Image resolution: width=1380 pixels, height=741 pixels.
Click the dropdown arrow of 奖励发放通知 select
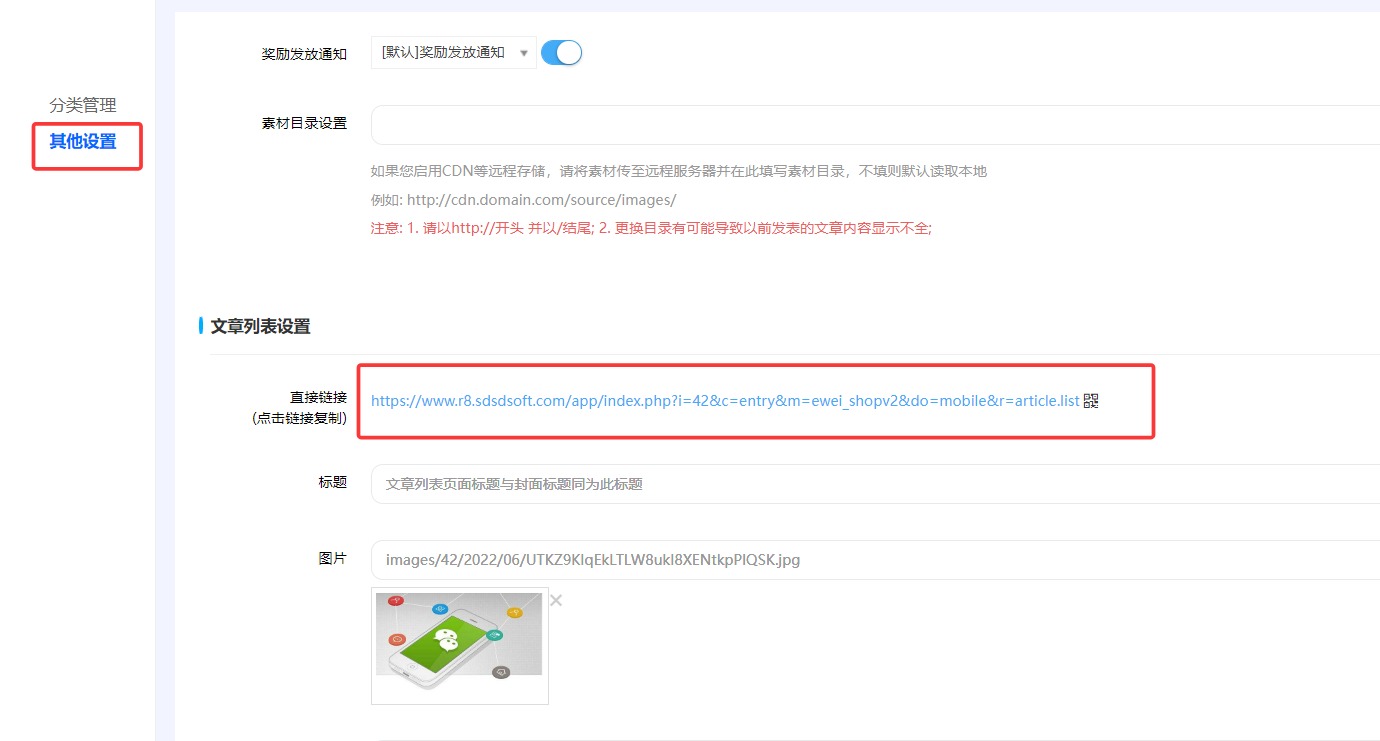click(524, 53)
